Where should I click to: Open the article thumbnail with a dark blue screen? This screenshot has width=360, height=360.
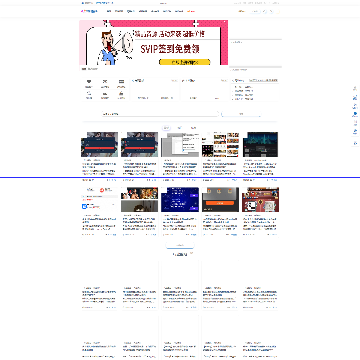click(x=180, y=199)
